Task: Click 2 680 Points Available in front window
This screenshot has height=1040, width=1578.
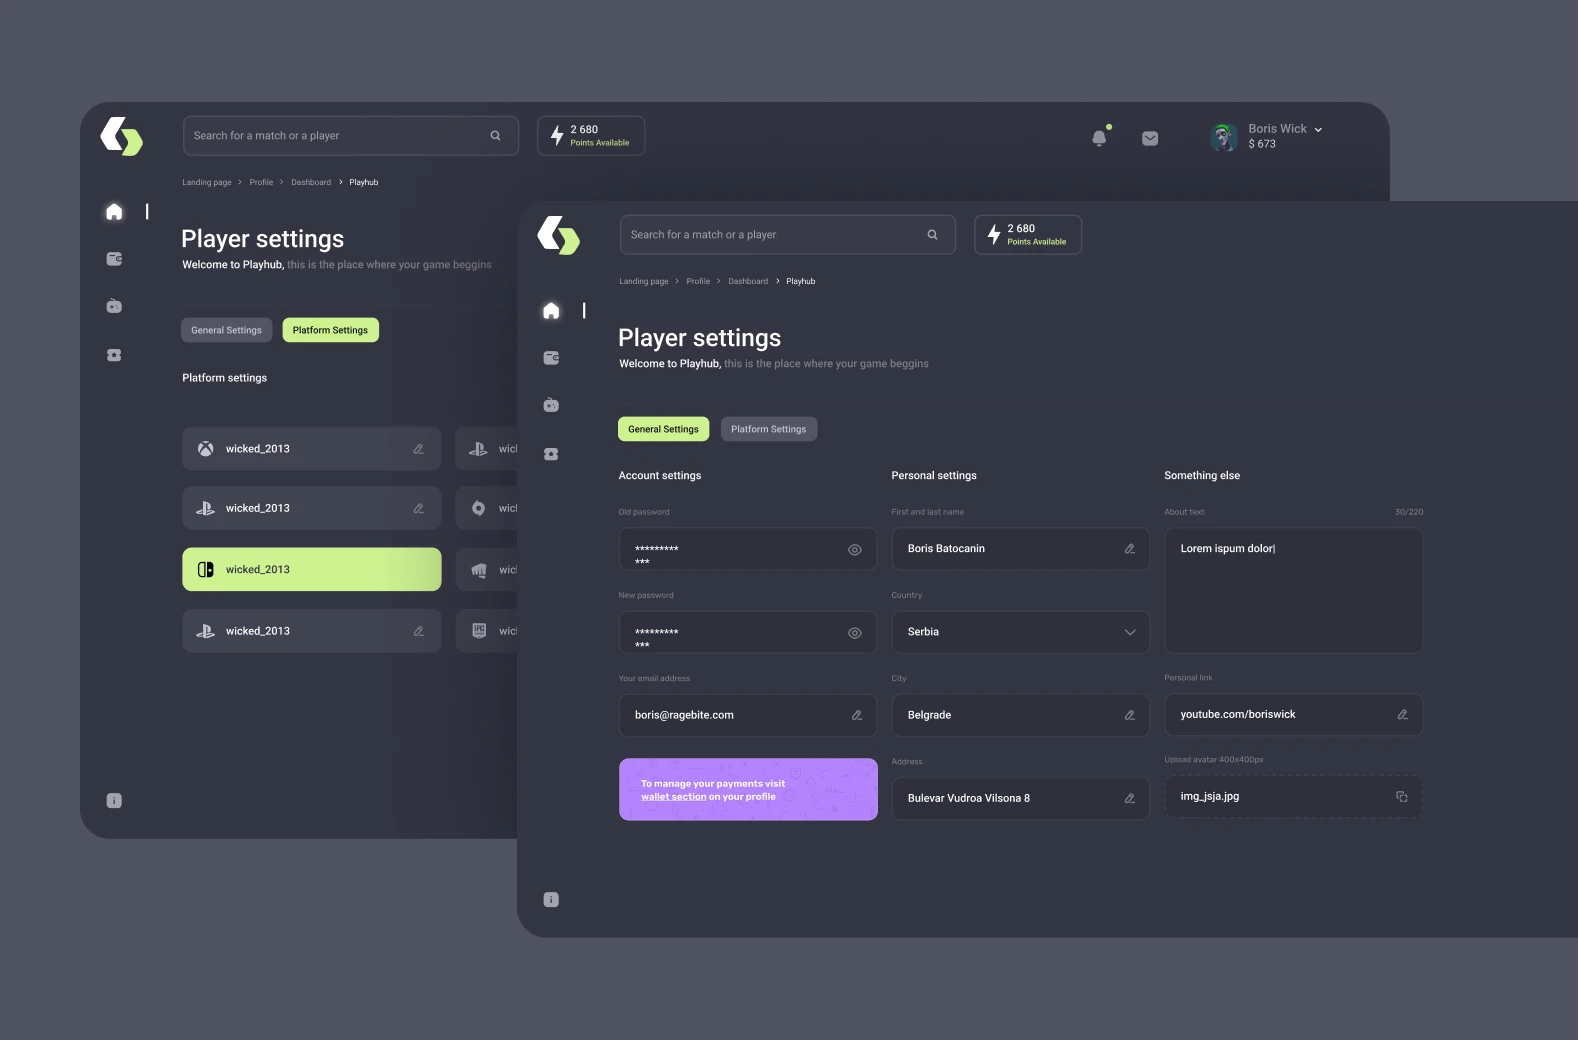Action: coord(1028,235)
